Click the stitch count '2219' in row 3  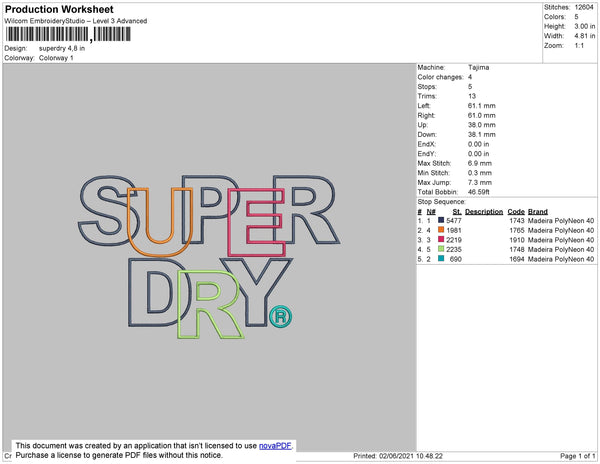coord(454,240)
